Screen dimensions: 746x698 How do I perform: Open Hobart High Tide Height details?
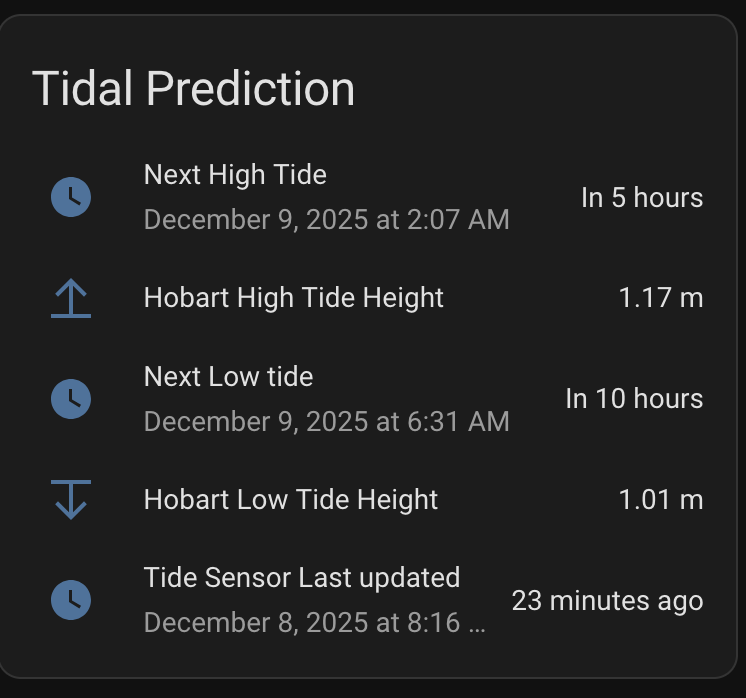tap(294, 298)
